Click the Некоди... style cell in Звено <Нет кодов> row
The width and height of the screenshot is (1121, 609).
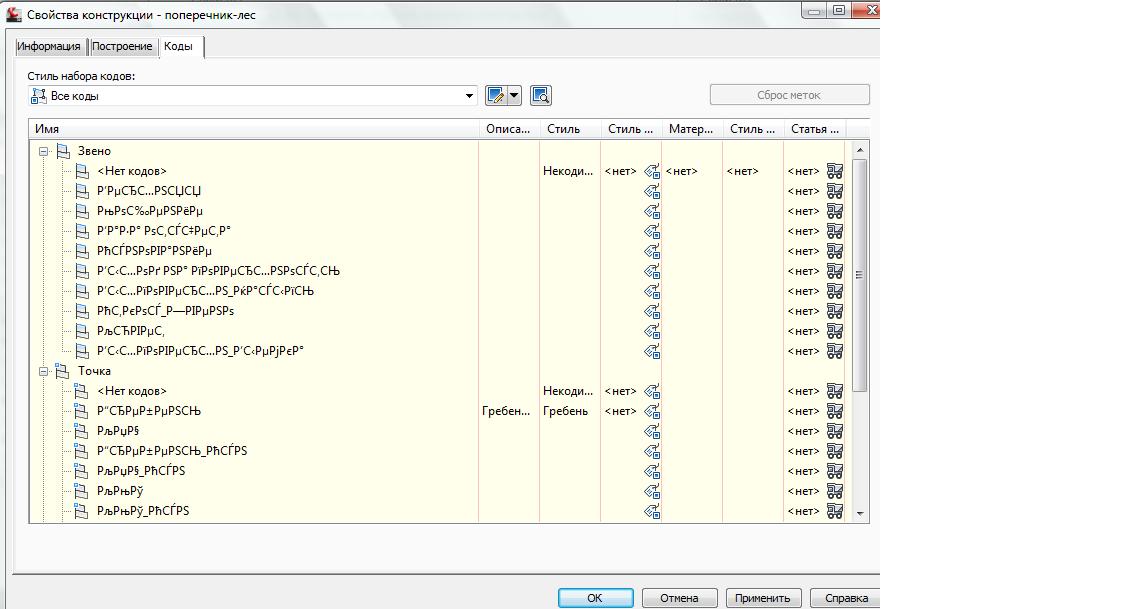point(568,172)
